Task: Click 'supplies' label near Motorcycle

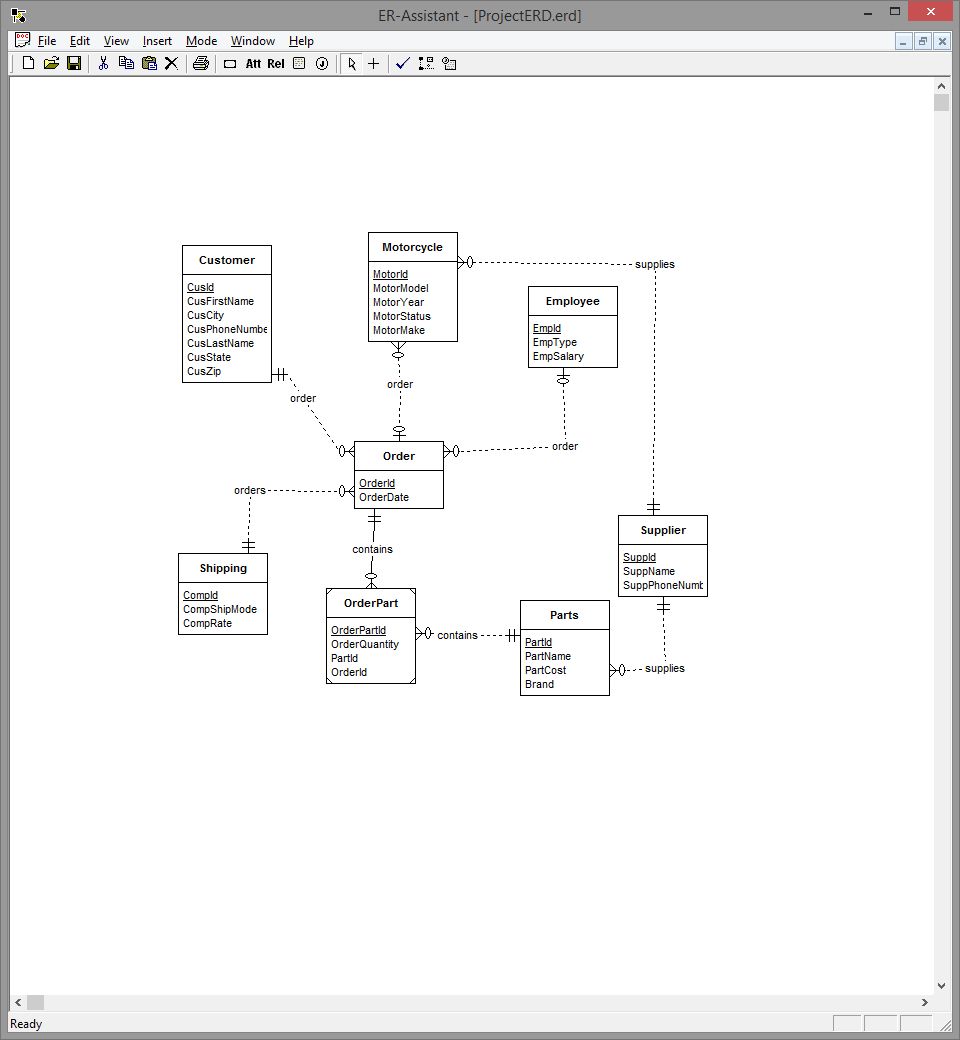Action: point(655,264)
